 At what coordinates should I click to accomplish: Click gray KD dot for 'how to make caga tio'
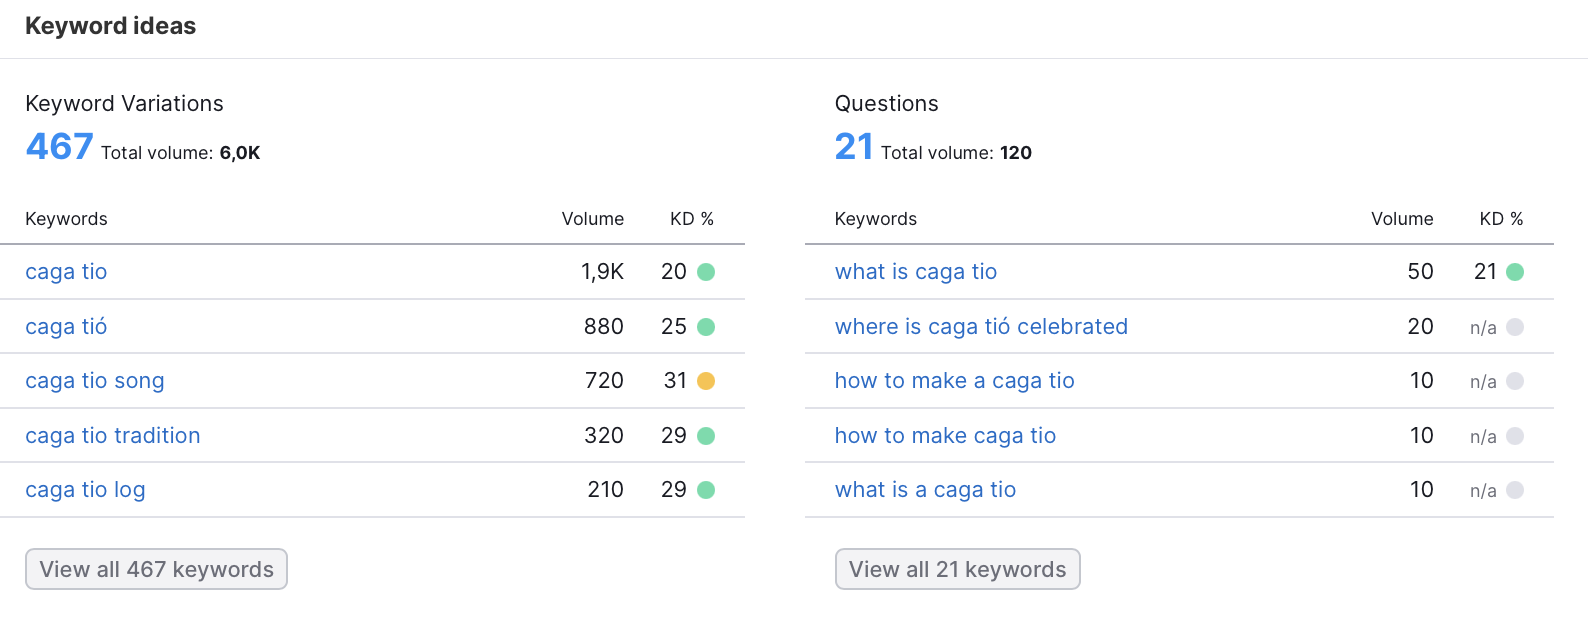[1515, 436]
